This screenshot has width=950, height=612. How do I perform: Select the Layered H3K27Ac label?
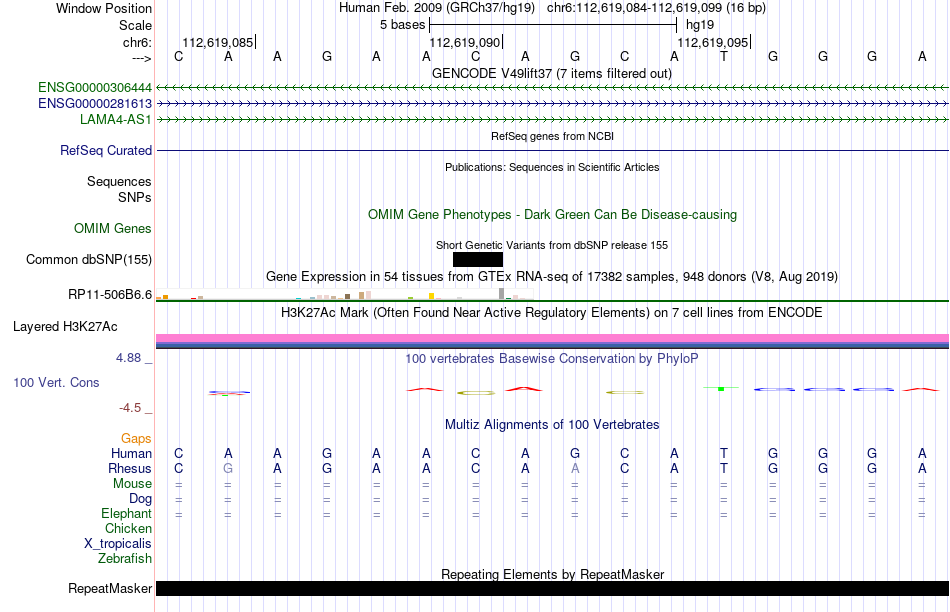pyautogui.click(x=65, y=327)
